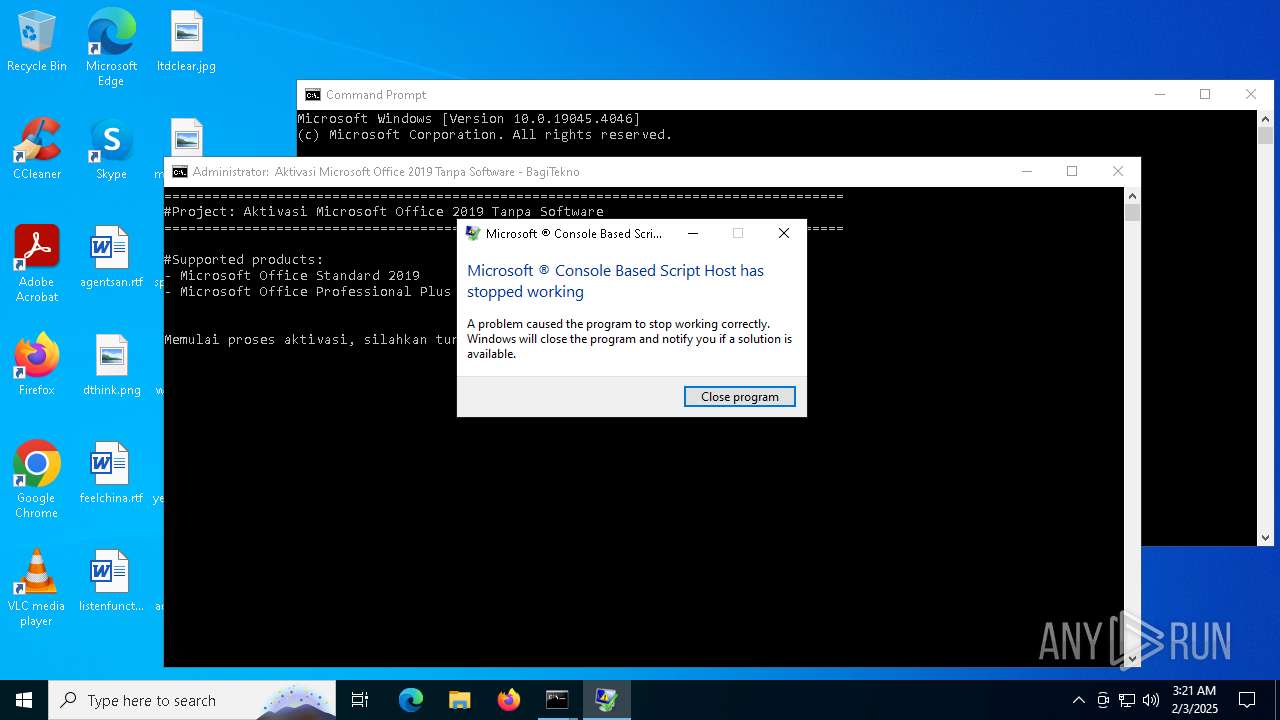This screenshot has height=720, width=1280.
Task: Show hidden system tray icons
Action: click(1078, 700)
